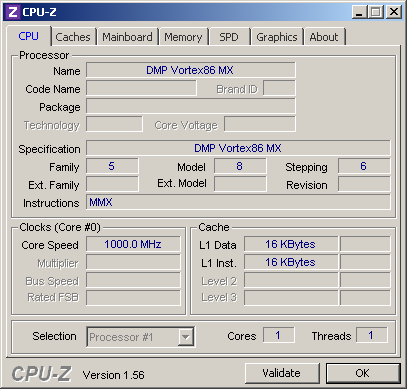The width and height of the screenshot is (407, 389).
Task: Click the Validate button
Action: point(282,373)
